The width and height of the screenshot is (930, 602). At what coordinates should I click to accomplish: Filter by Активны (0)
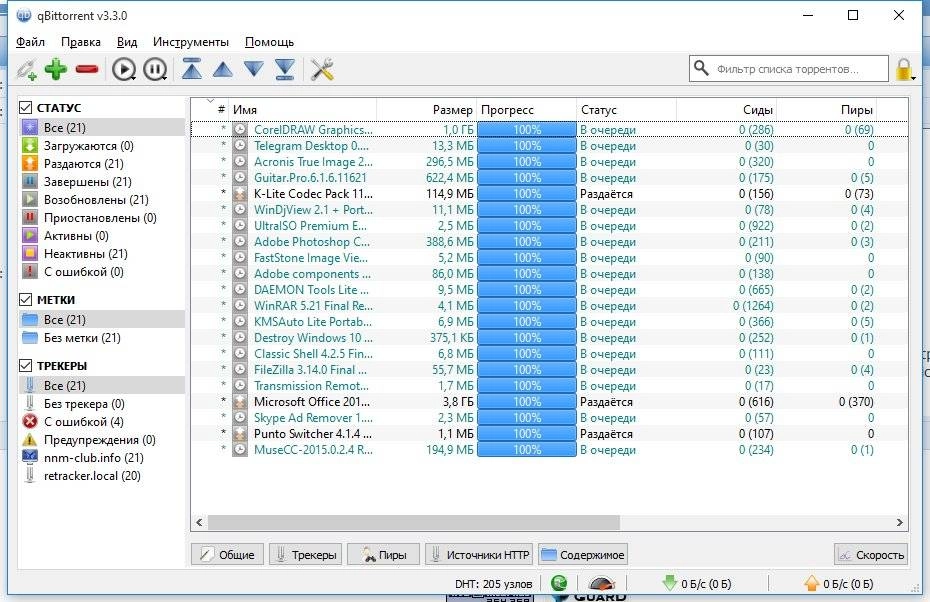coord(101,235)
